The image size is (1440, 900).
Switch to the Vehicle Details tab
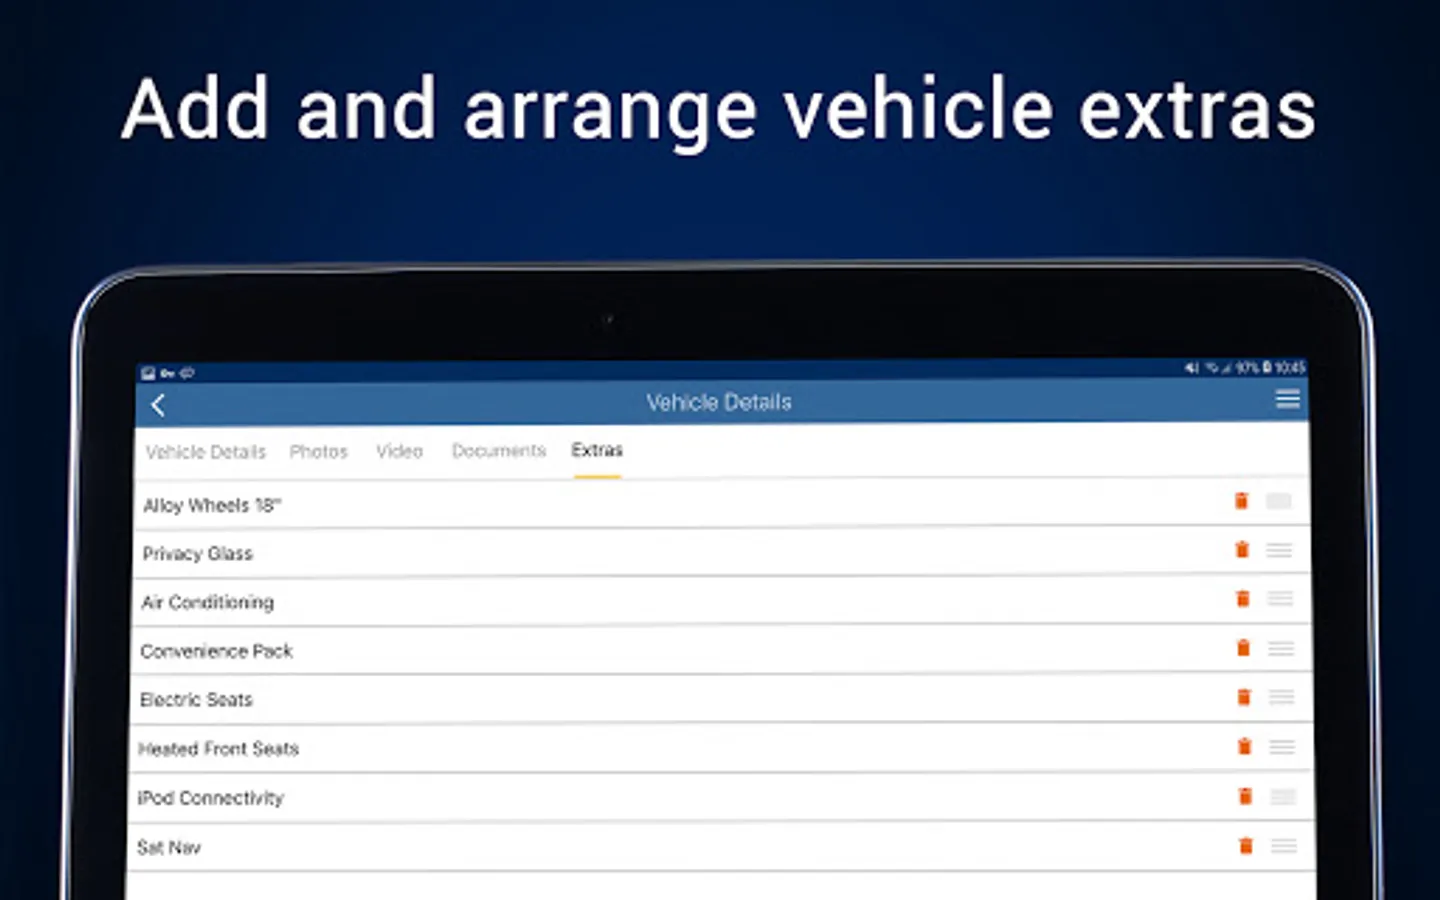click(206, 452)
